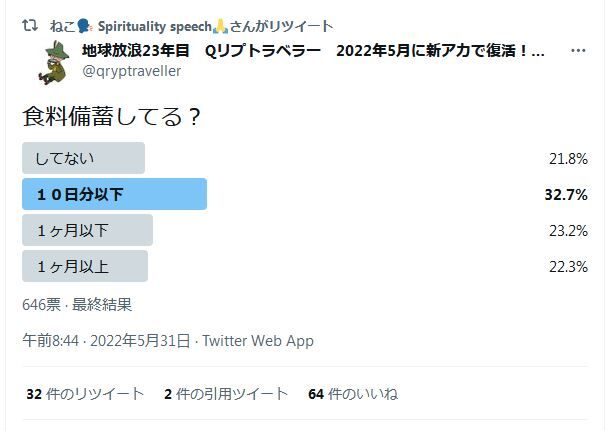Screen dimensions: 610x431
Task: Open the retweeter's profile via 'Spirituality speech'
Action: point(154,26)
